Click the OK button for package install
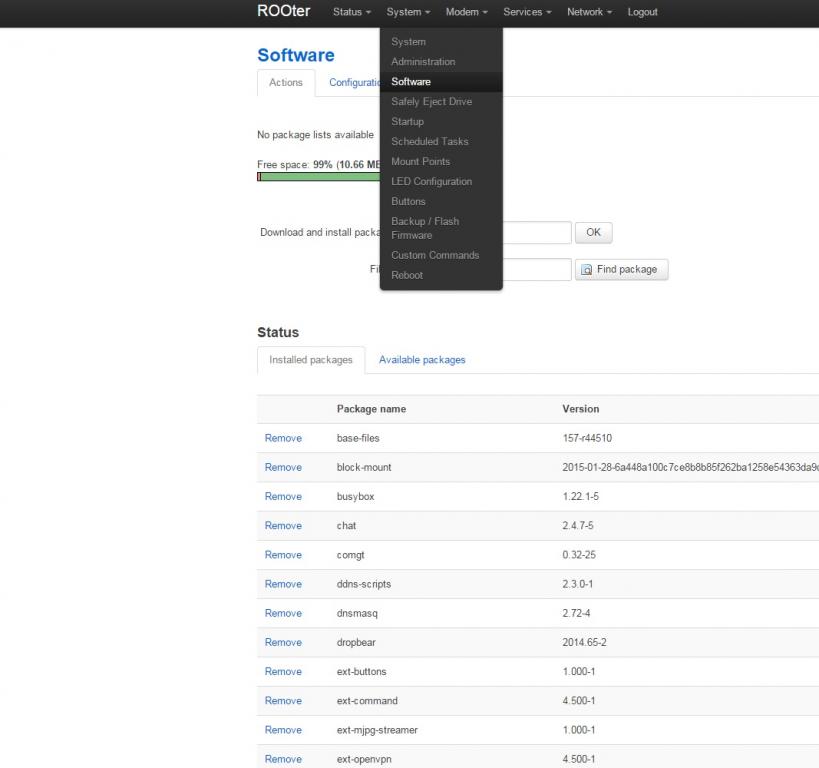The image size is (819, 768). click(593, 232)
